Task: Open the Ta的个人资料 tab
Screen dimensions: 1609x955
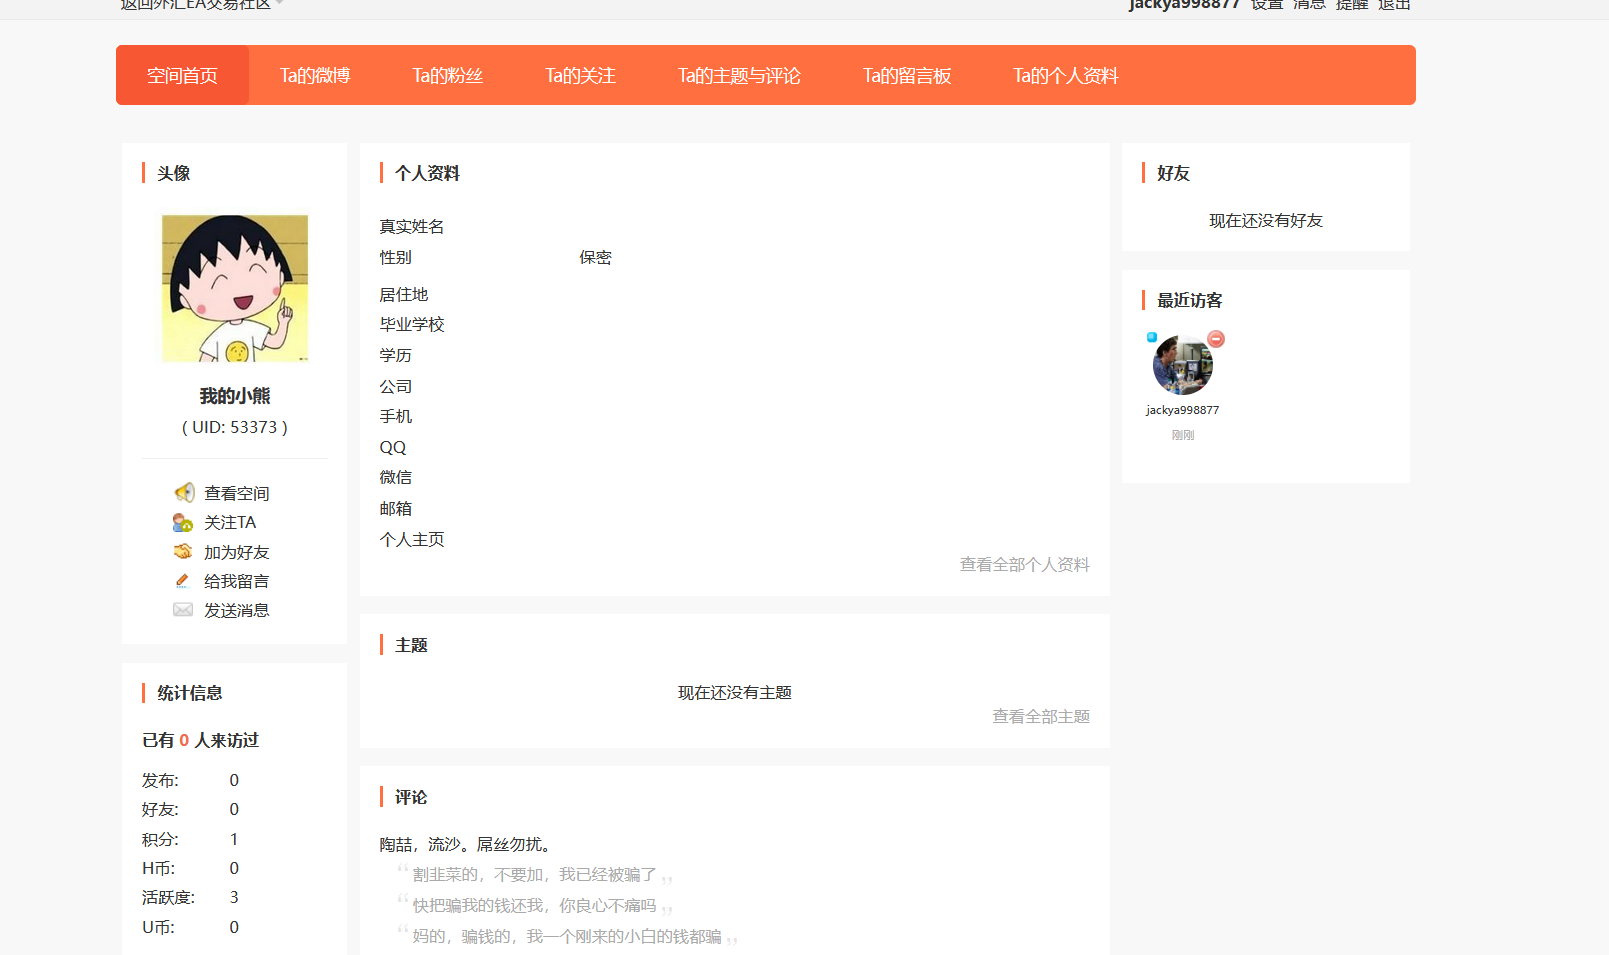Action: tap(1065, 75)
